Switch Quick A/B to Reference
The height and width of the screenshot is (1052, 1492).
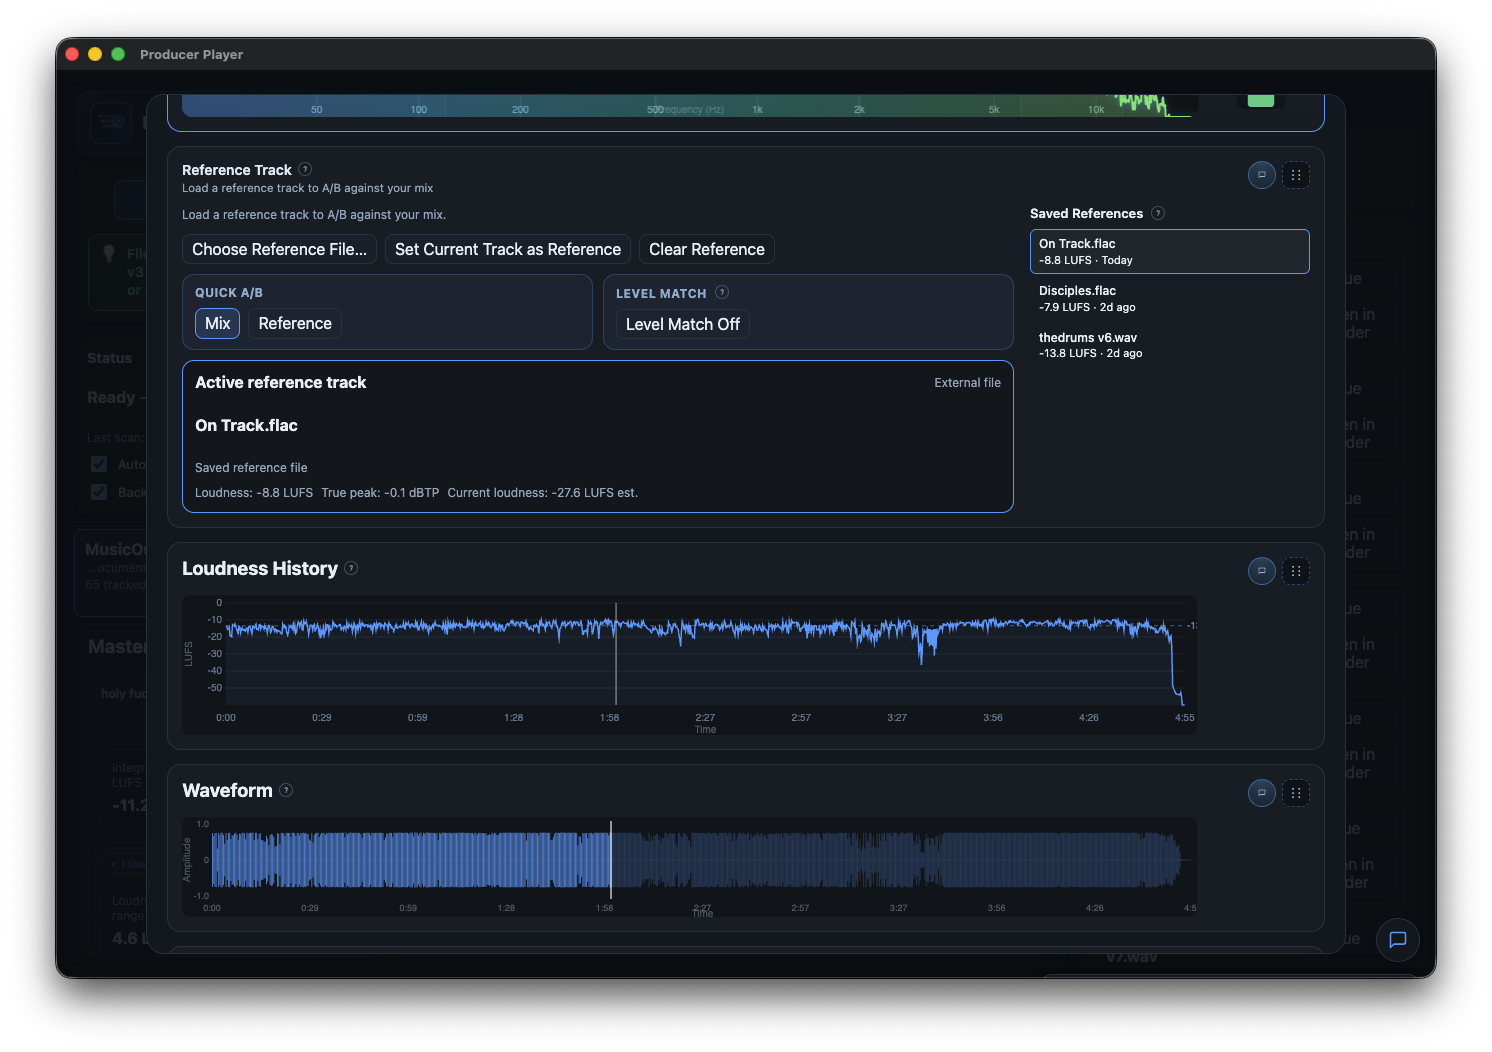pyautogui.click(x=295, y=323)
